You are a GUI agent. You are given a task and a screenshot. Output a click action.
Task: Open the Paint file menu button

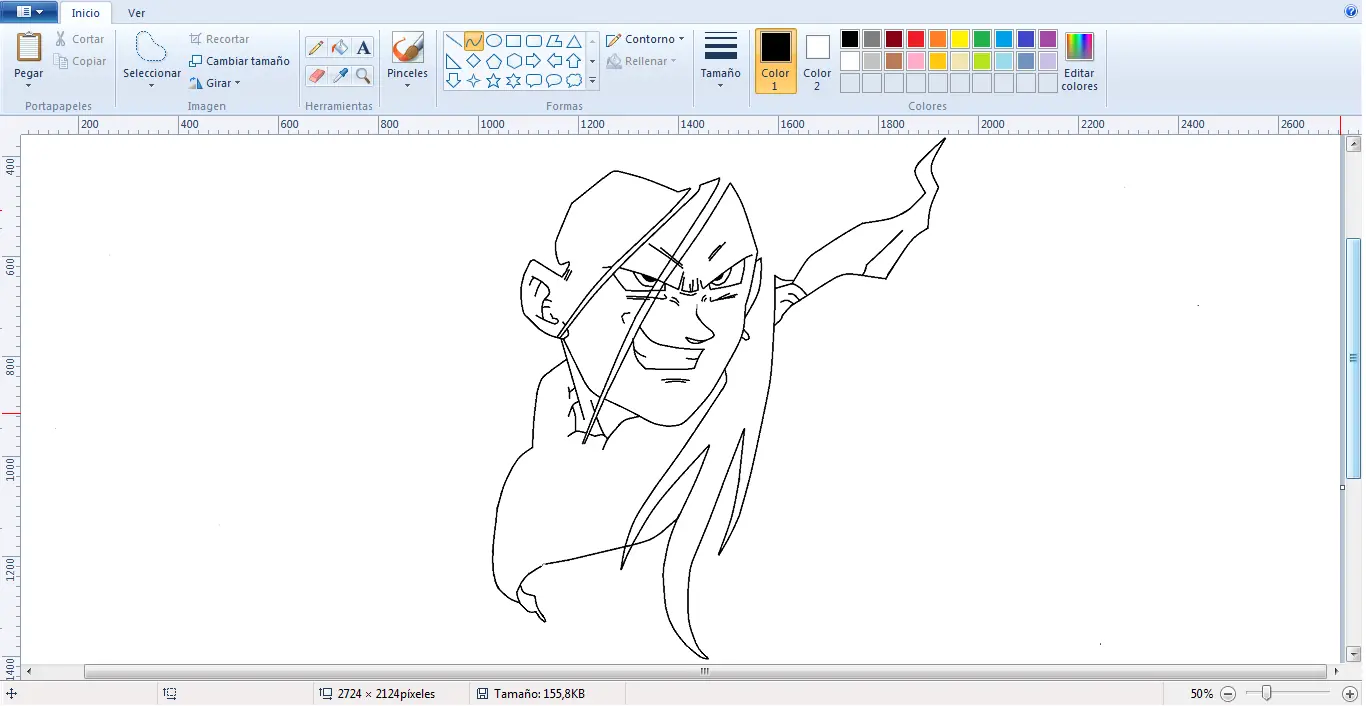point(30,12)
